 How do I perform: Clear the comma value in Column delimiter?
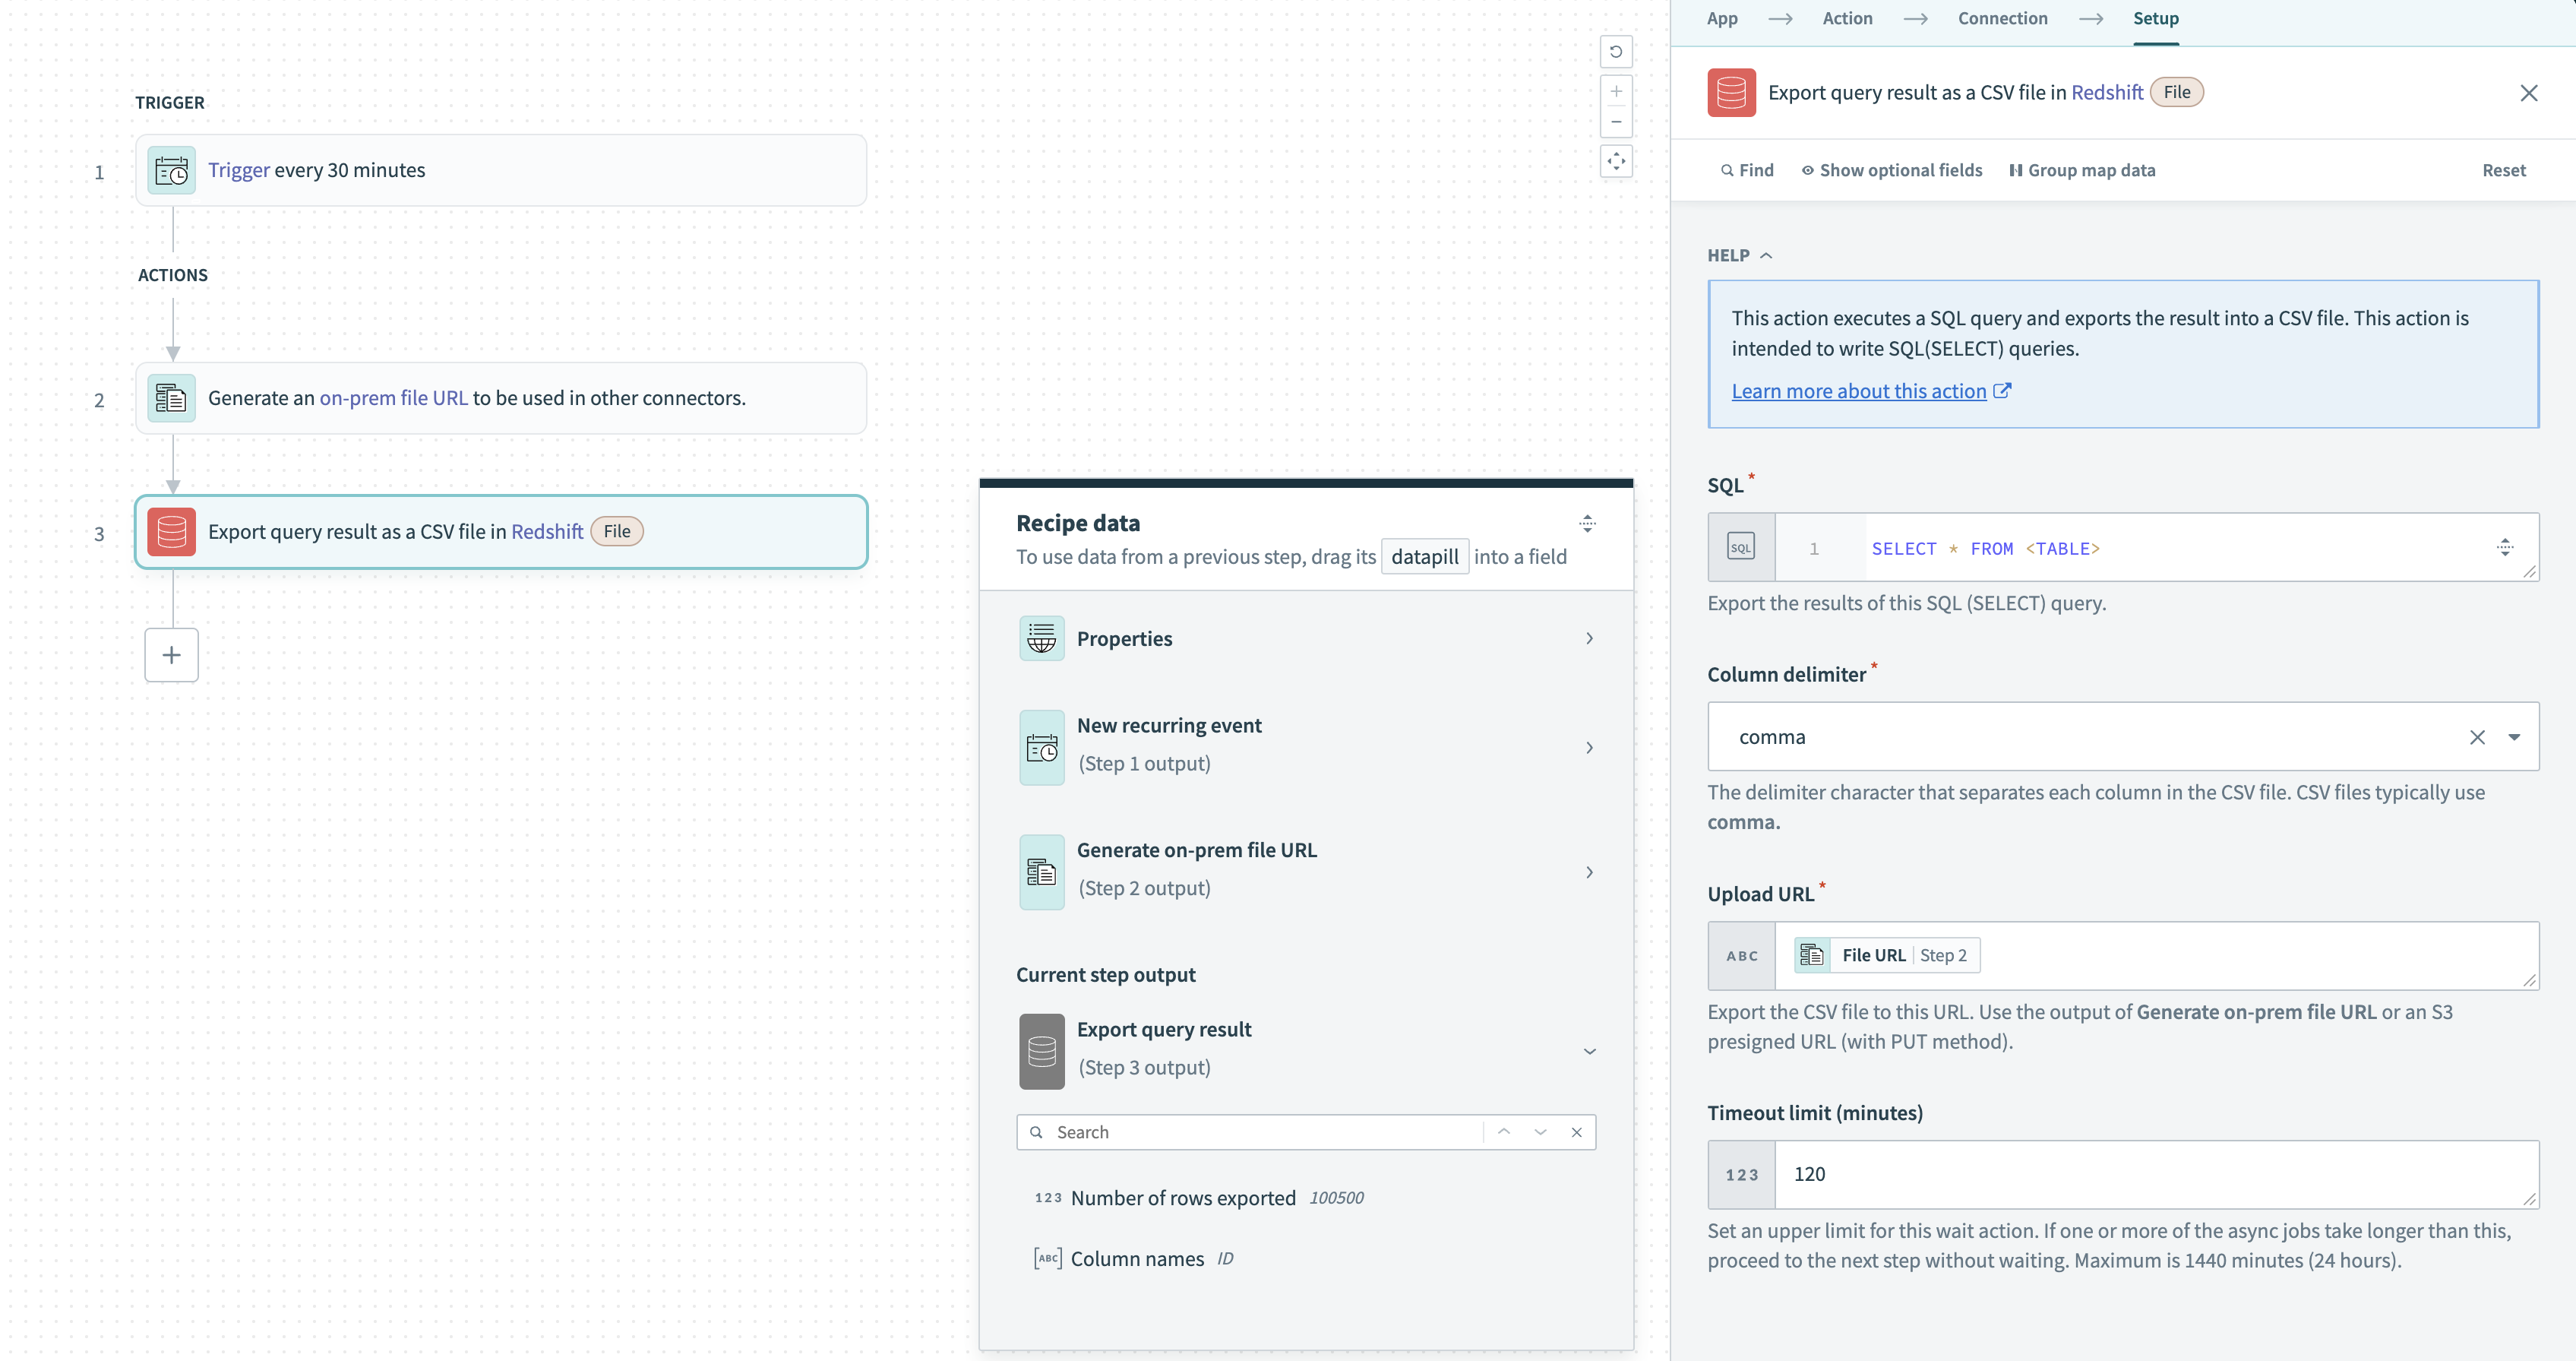click(2479, 736)
